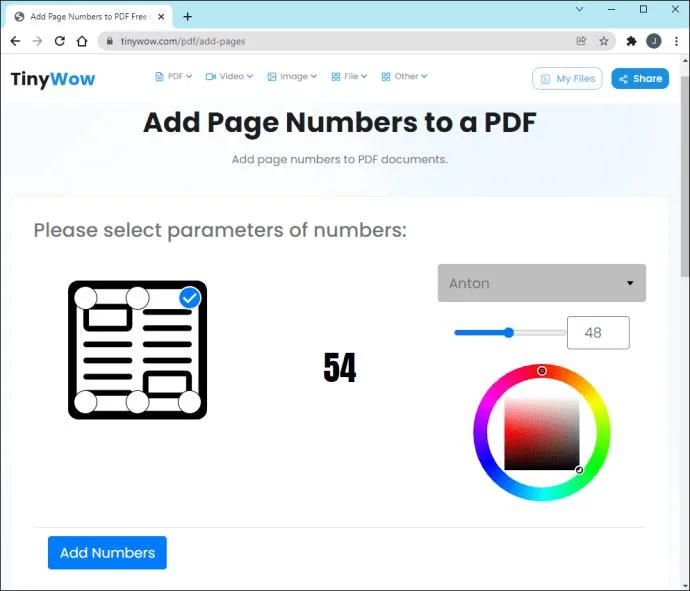Open a new browser tab
The width and height of the screenshot is (690, 591).
click(x=187, y=17)
